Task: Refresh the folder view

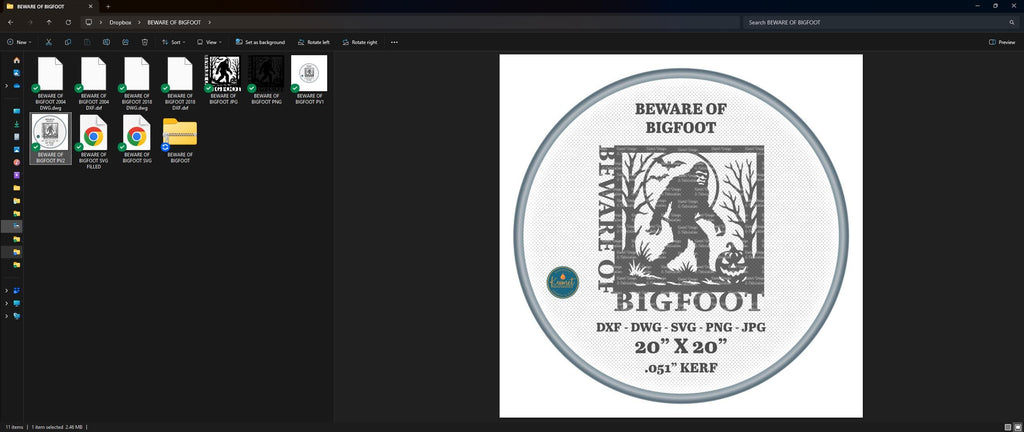Action: pyautogui.click(x=68, y=22)
